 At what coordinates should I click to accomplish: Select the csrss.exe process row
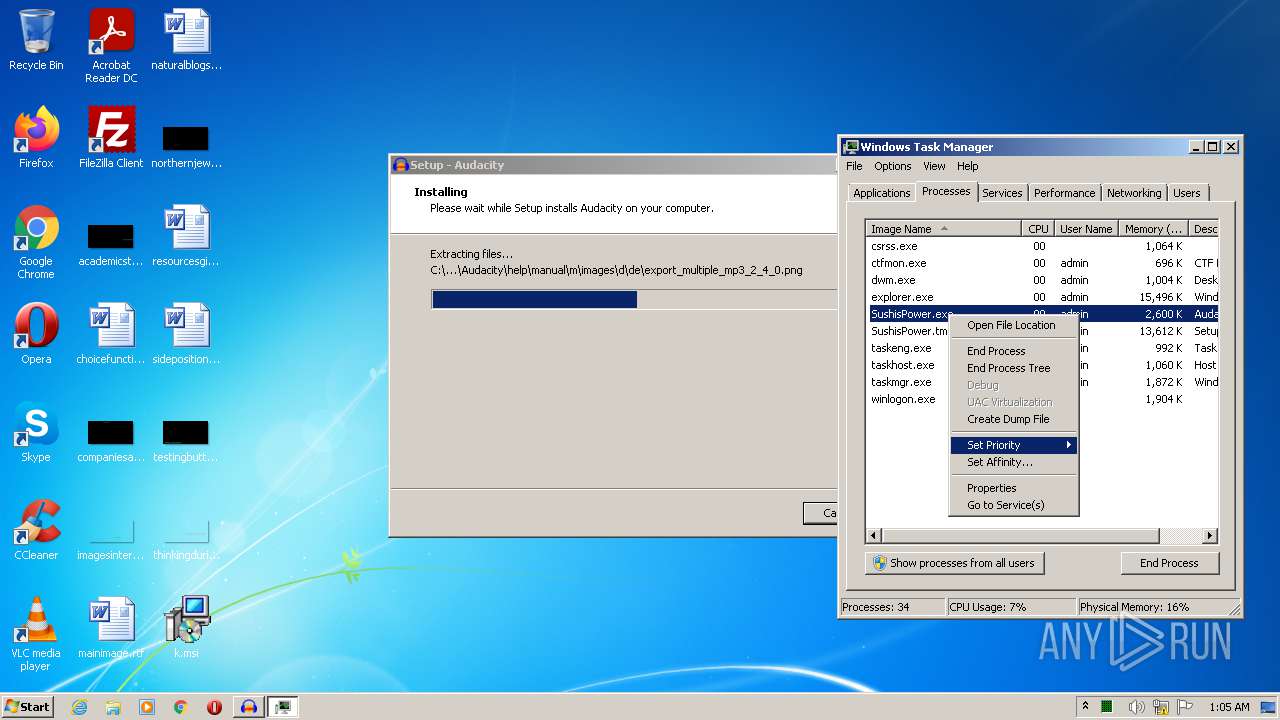click(x=1042, y=246)
